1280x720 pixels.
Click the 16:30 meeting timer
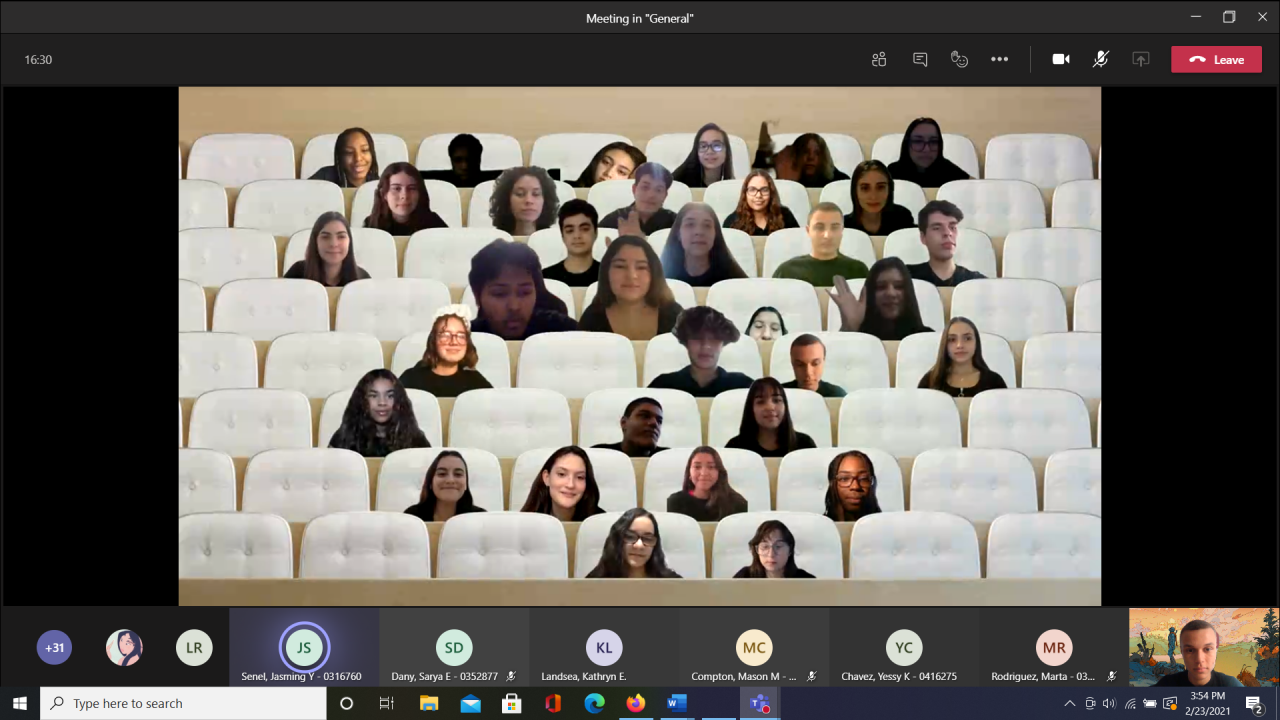[38, 60]
